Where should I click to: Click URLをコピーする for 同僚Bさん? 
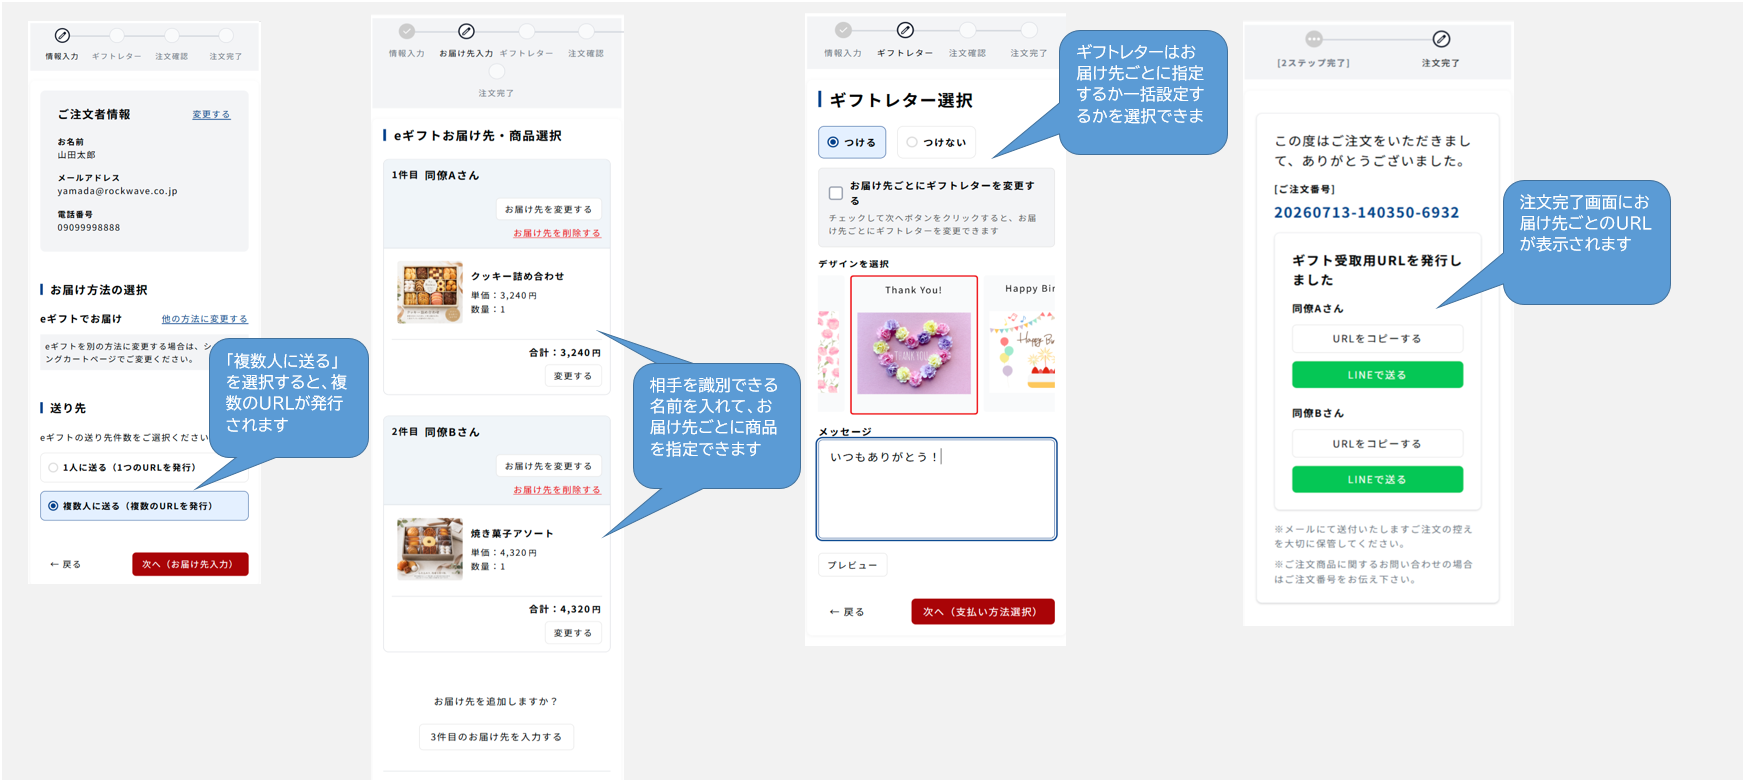click(x=1377, y=444)
